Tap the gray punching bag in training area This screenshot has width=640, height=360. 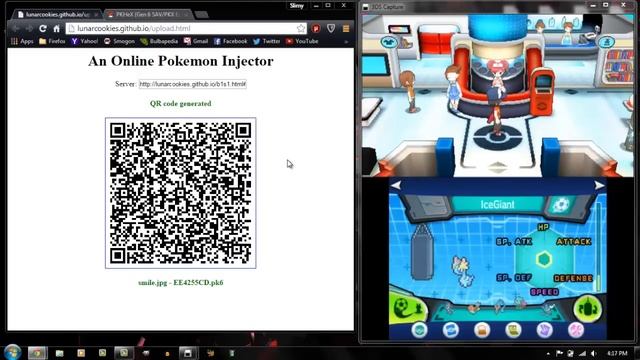pyautogui.click(x=422, y=252)
